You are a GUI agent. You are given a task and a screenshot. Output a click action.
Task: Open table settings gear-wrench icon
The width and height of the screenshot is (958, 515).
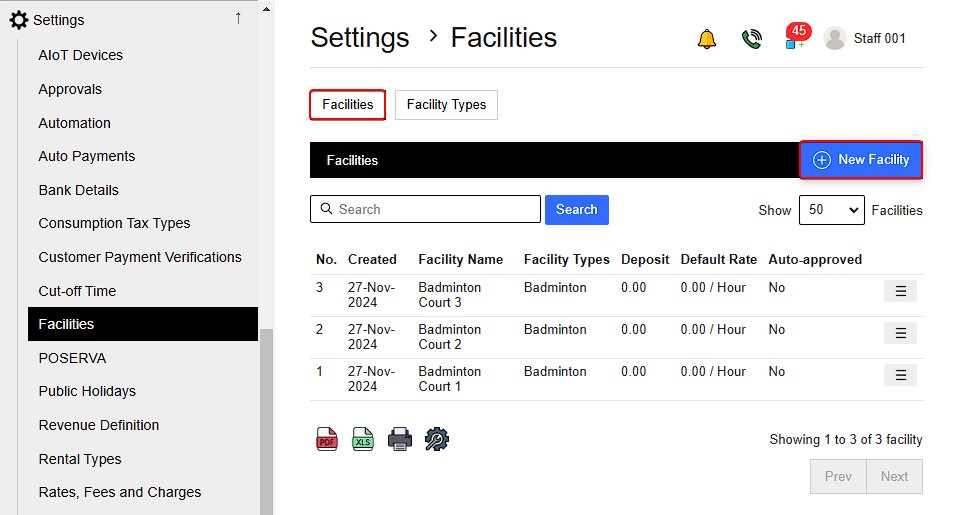click(437, 439)
